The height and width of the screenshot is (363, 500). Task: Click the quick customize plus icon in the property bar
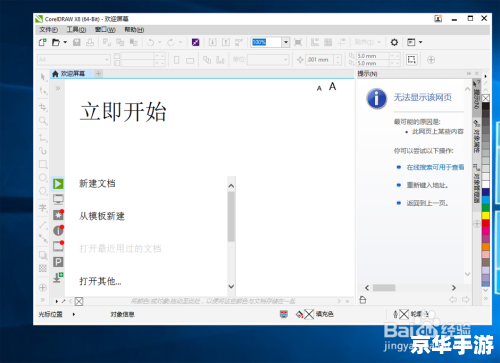[431, 60]
